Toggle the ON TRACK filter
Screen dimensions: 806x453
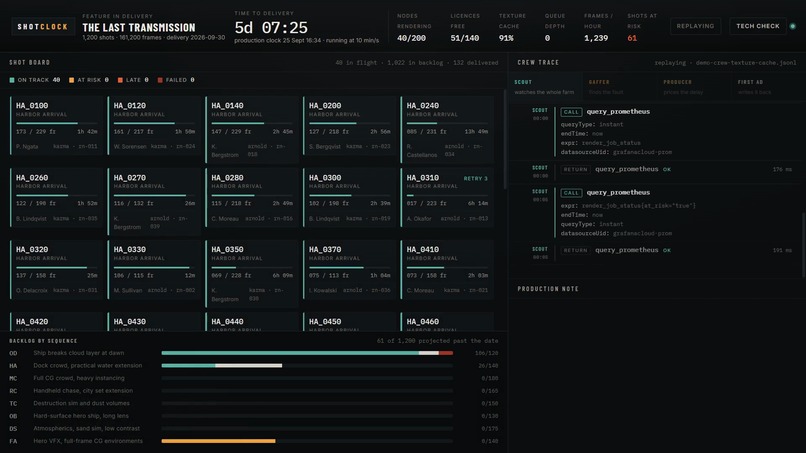34,80
